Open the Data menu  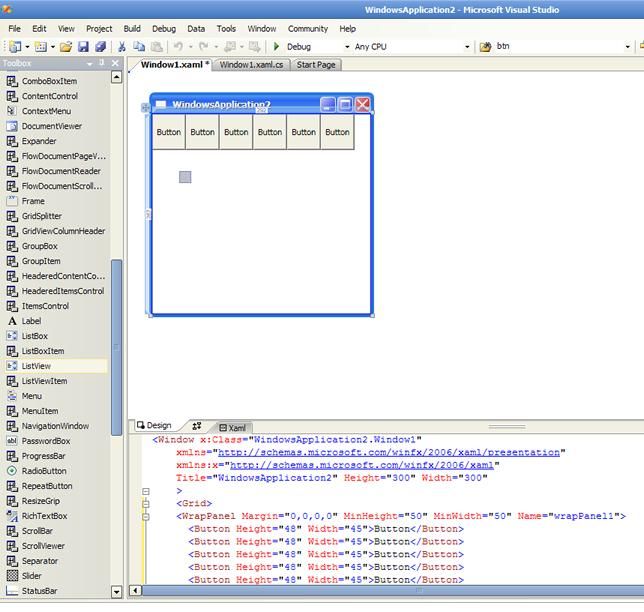point(196,29)
